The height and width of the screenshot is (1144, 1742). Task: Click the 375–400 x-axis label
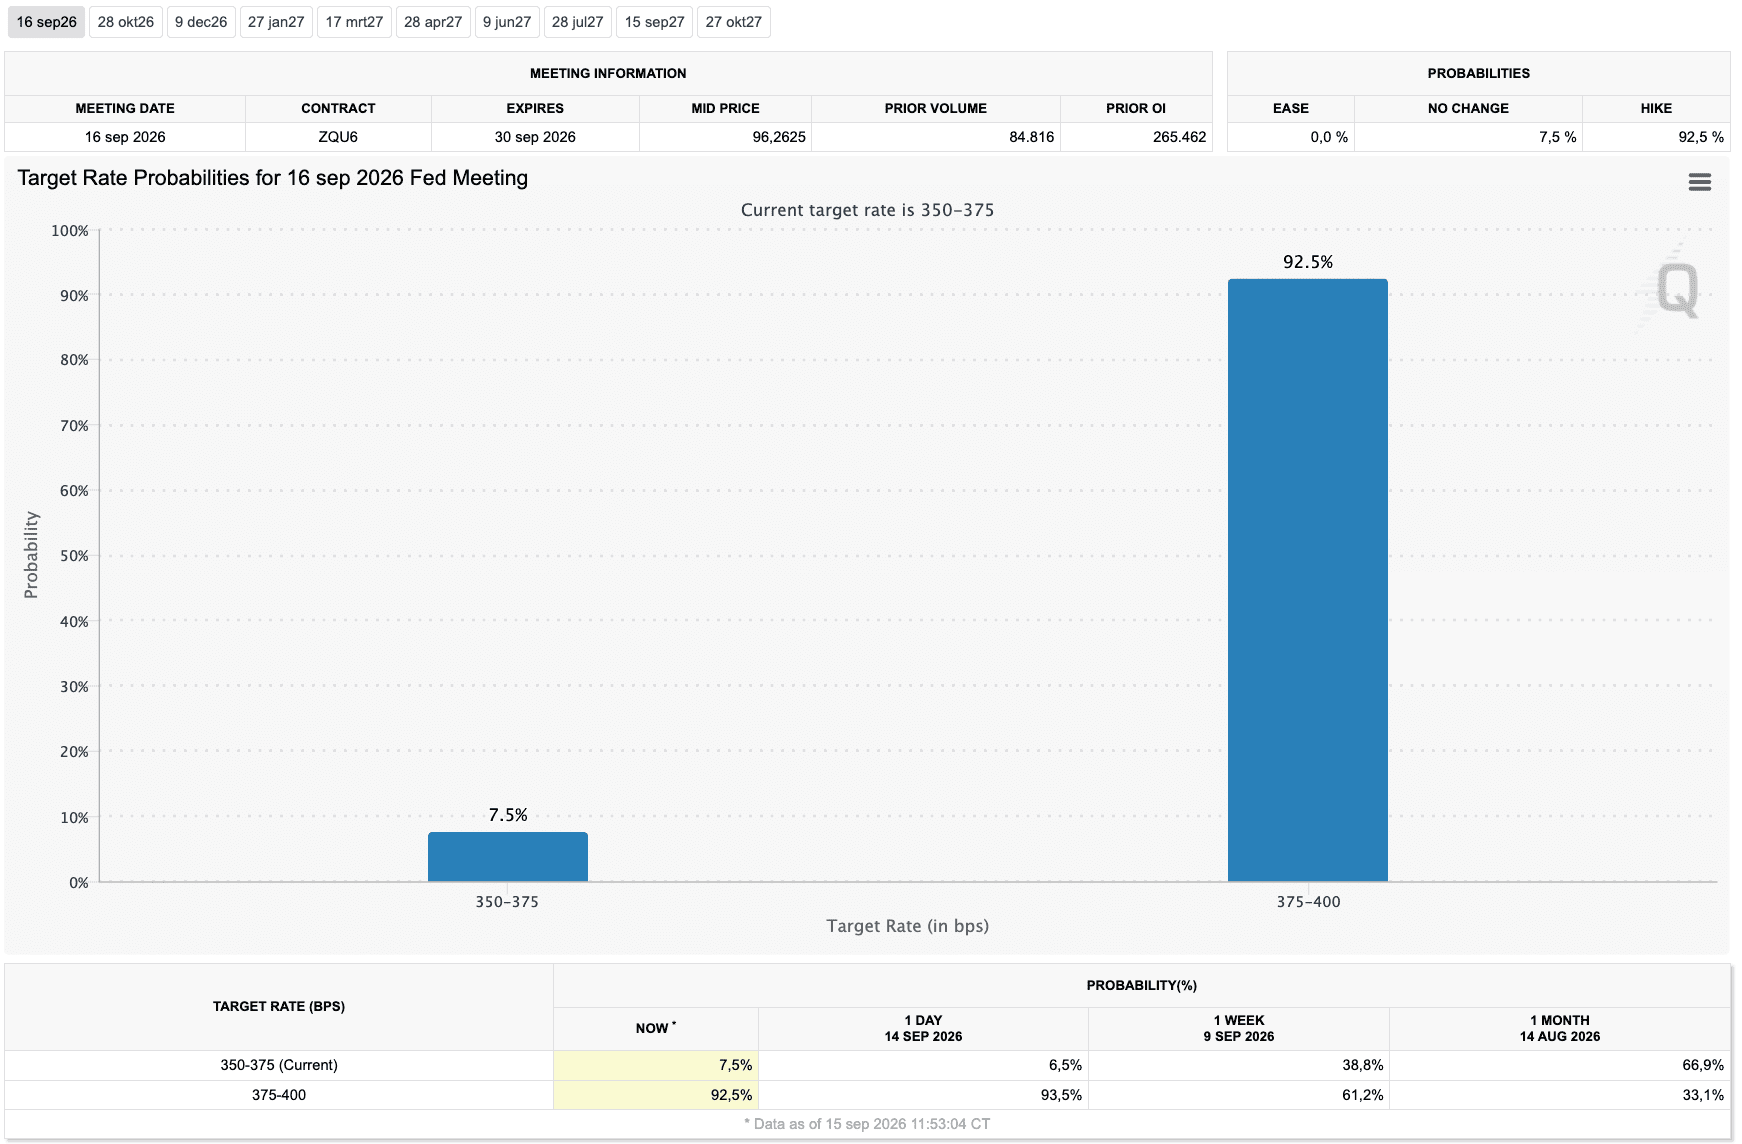pos(1308,902)
